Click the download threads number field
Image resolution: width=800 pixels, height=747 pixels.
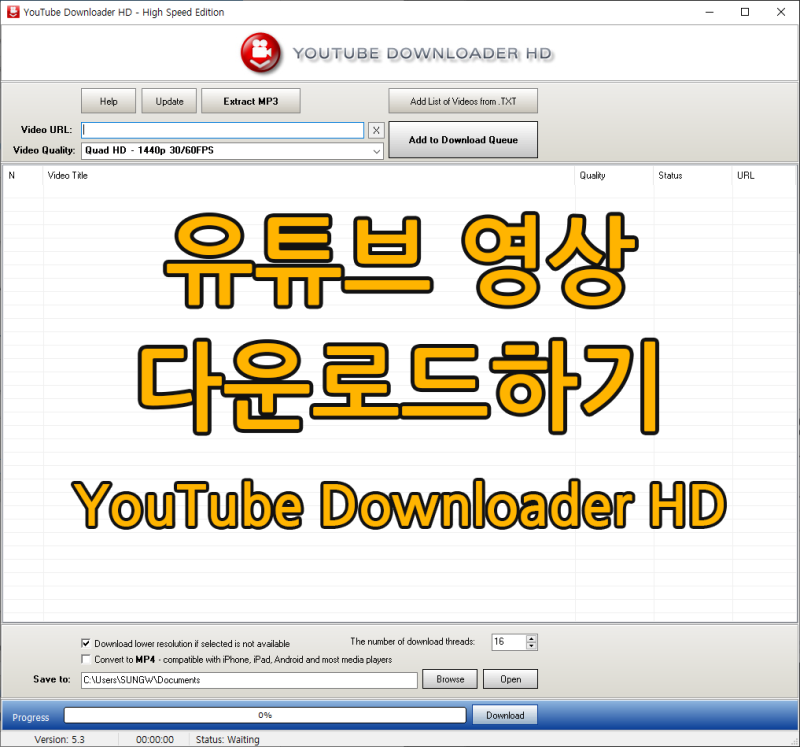(x=509, y=642)
